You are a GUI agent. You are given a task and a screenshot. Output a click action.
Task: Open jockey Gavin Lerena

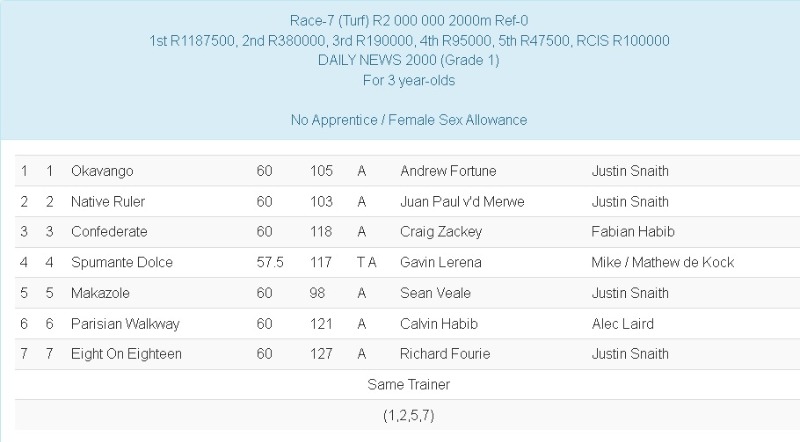pos(441,263)
